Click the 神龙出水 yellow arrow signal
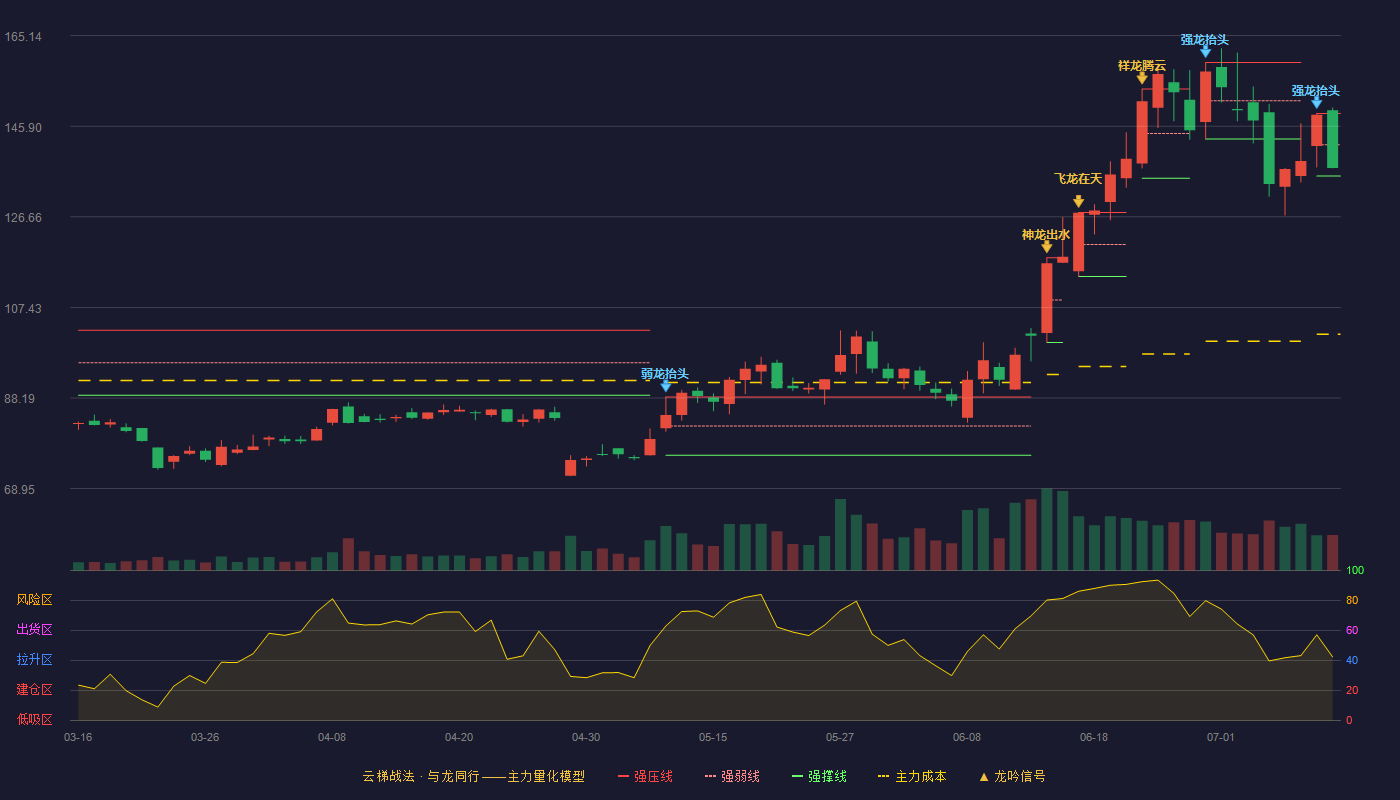 pos(1046,246)
